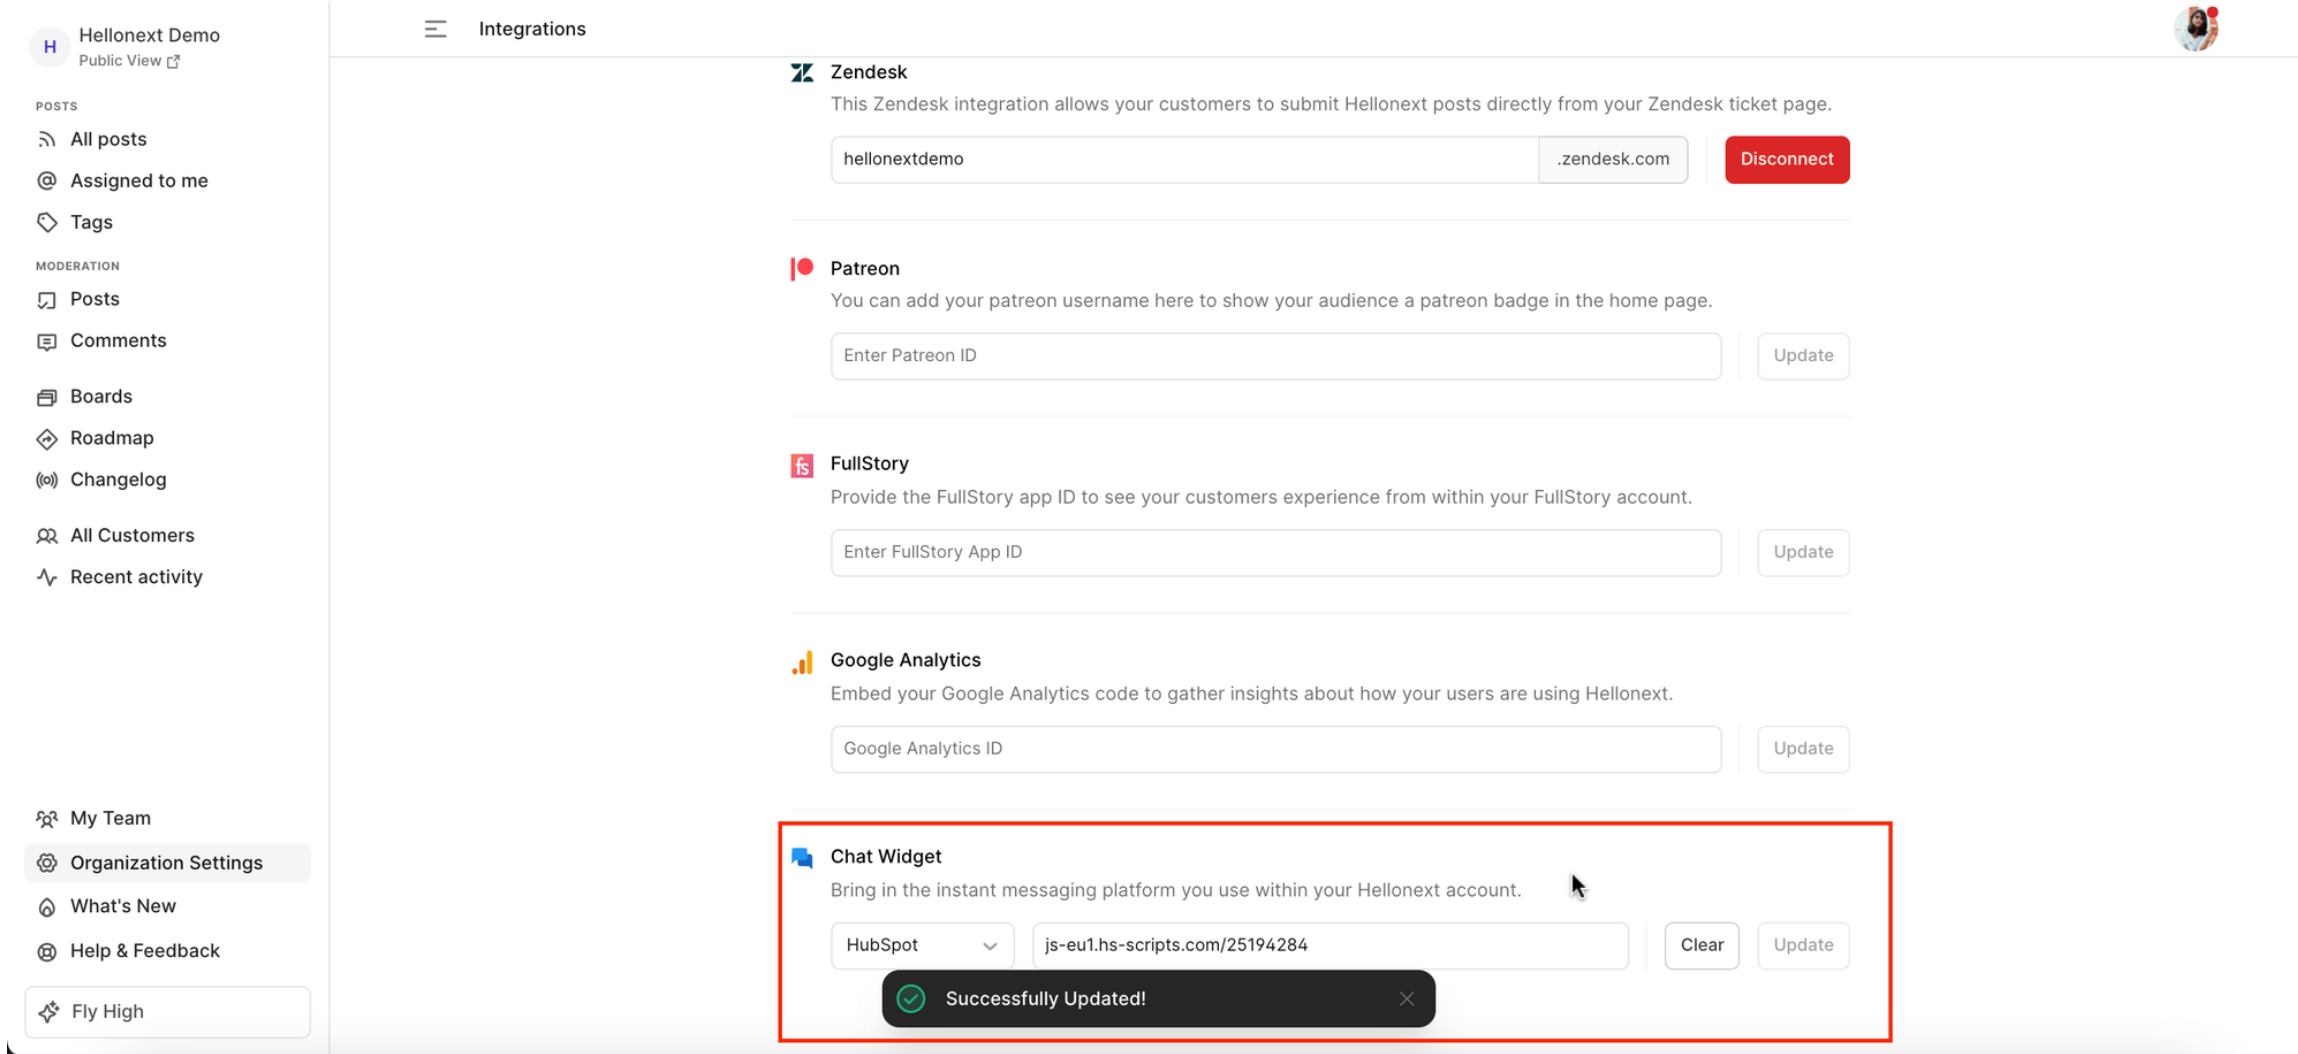Click the Integrations page title

click(x=532, y=29)
